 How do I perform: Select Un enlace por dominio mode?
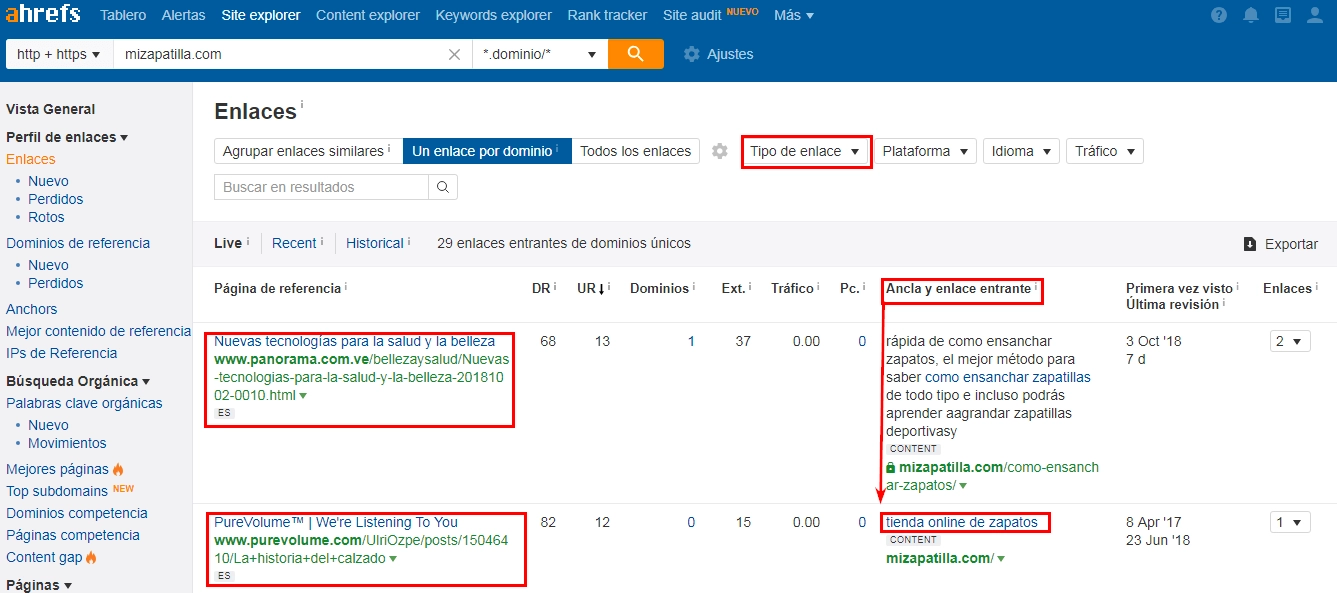point(487,151)
